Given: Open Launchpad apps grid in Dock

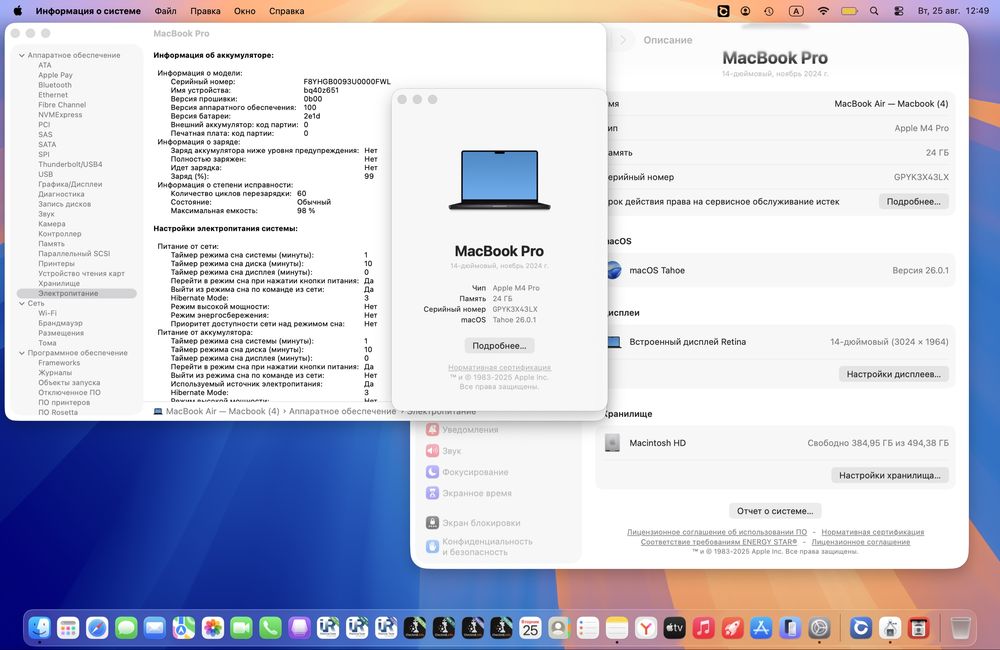Looking at the screenshot, I should [x=68, y=628].
